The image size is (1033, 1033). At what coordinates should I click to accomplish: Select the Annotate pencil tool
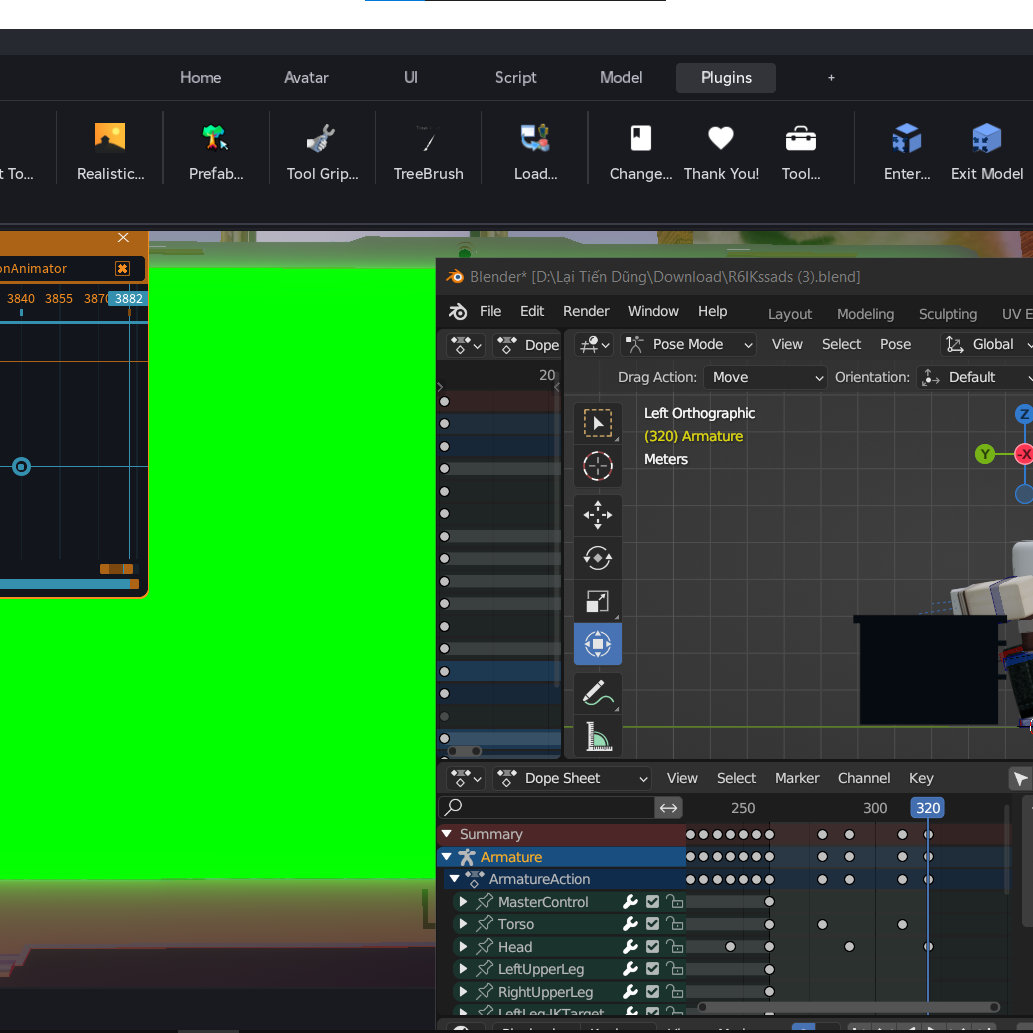(598, 693)
